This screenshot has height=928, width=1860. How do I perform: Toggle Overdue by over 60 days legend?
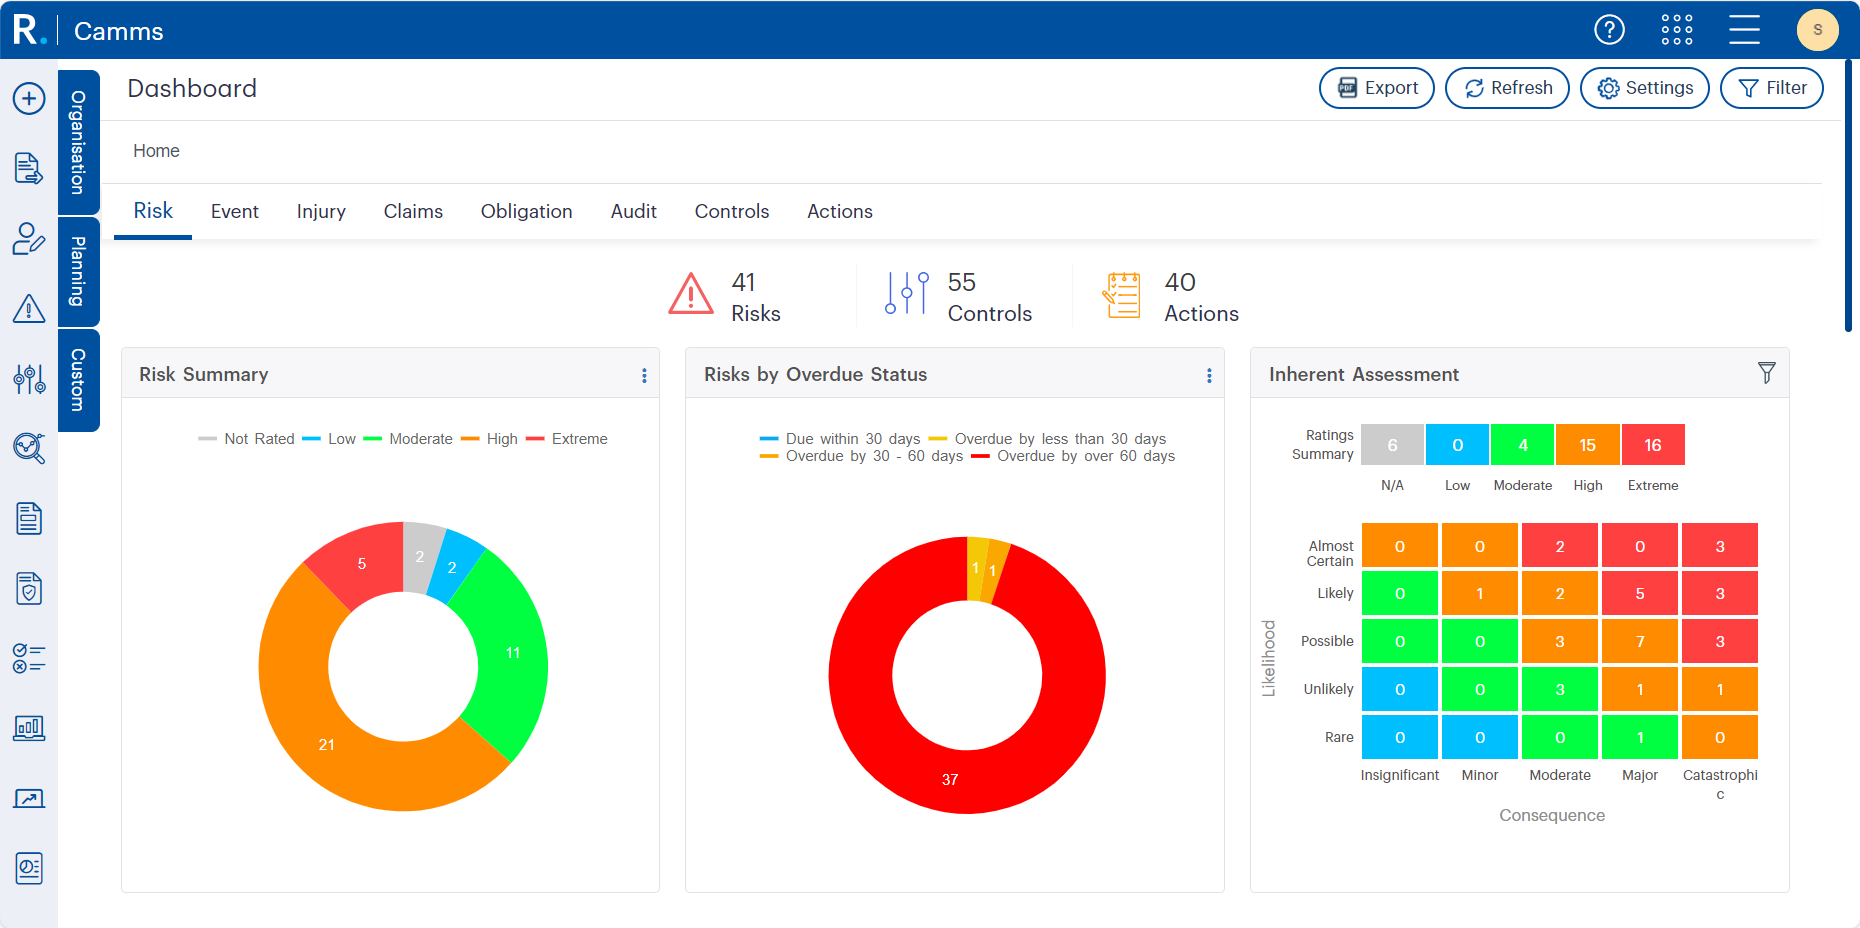[x=1073, y=456]
